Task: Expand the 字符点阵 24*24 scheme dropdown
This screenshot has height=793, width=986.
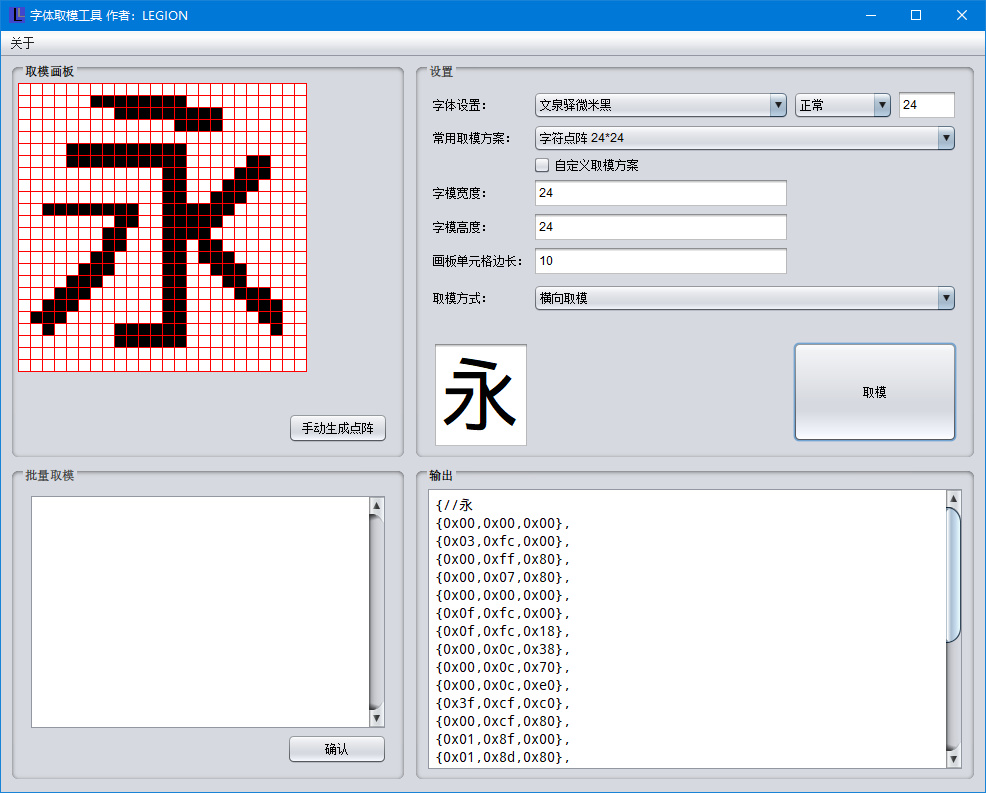Action: coord(944,138)
